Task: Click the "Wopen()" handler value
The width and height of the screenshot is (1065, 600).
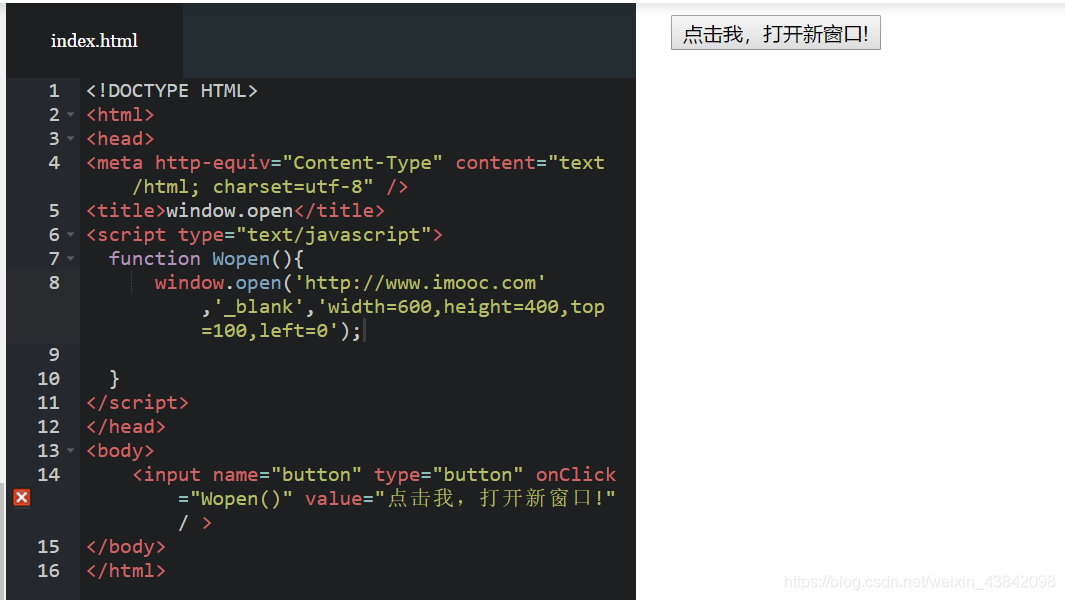Action: 241,499
